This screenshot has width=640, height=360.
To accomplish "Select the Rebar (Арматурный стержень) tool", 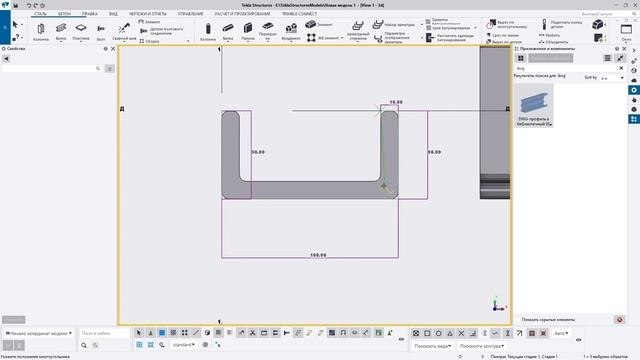I will (358, 31).
